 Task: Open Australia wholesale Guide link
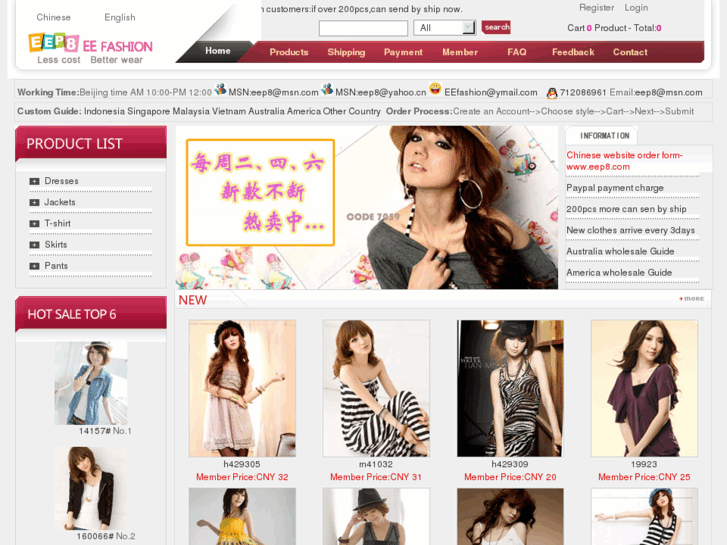[620, 251]
